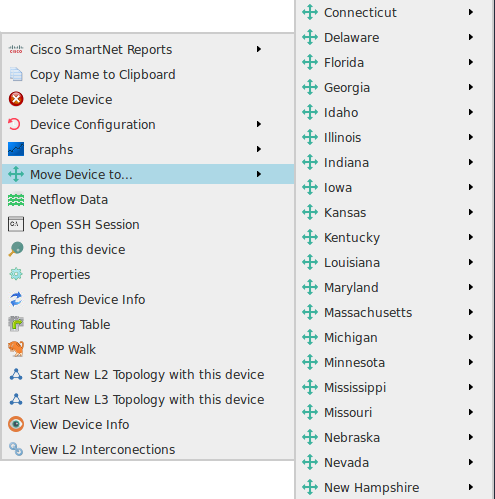Click the View Device Info eye icon

coord(16,424)
